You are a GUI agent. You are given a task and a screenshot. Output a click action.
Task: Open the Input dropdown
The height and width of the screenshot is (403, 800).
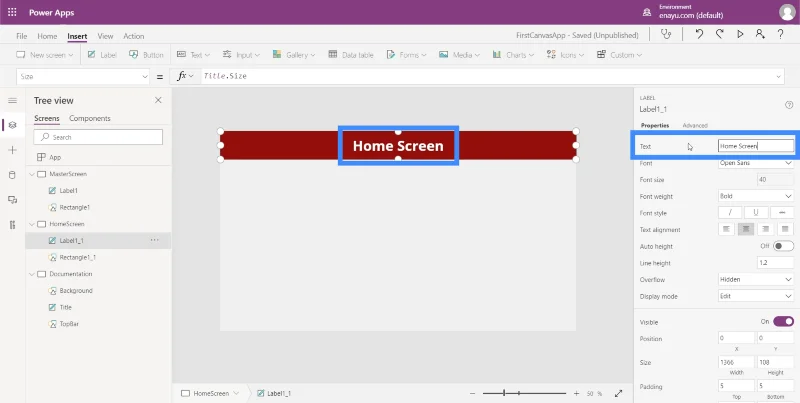241,55
